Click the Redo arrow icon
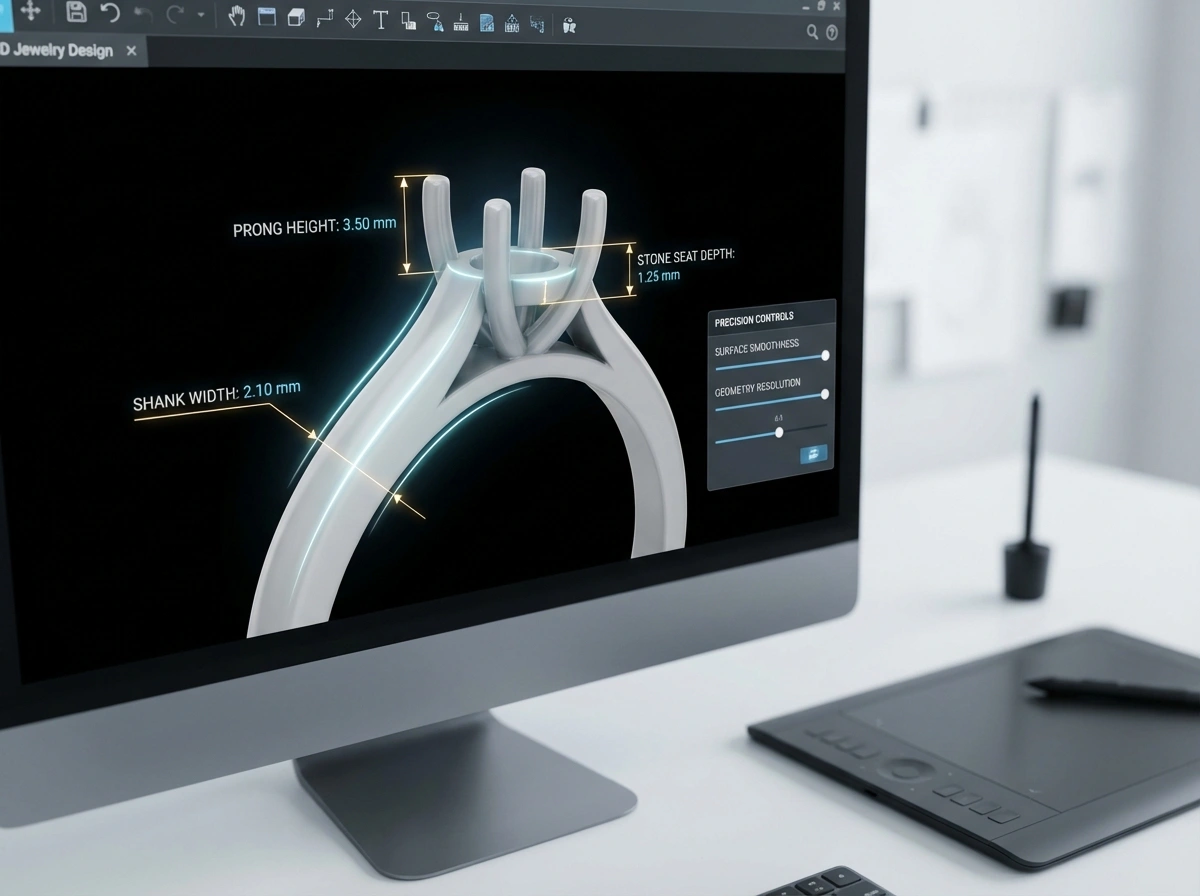 tap(176, 15)
